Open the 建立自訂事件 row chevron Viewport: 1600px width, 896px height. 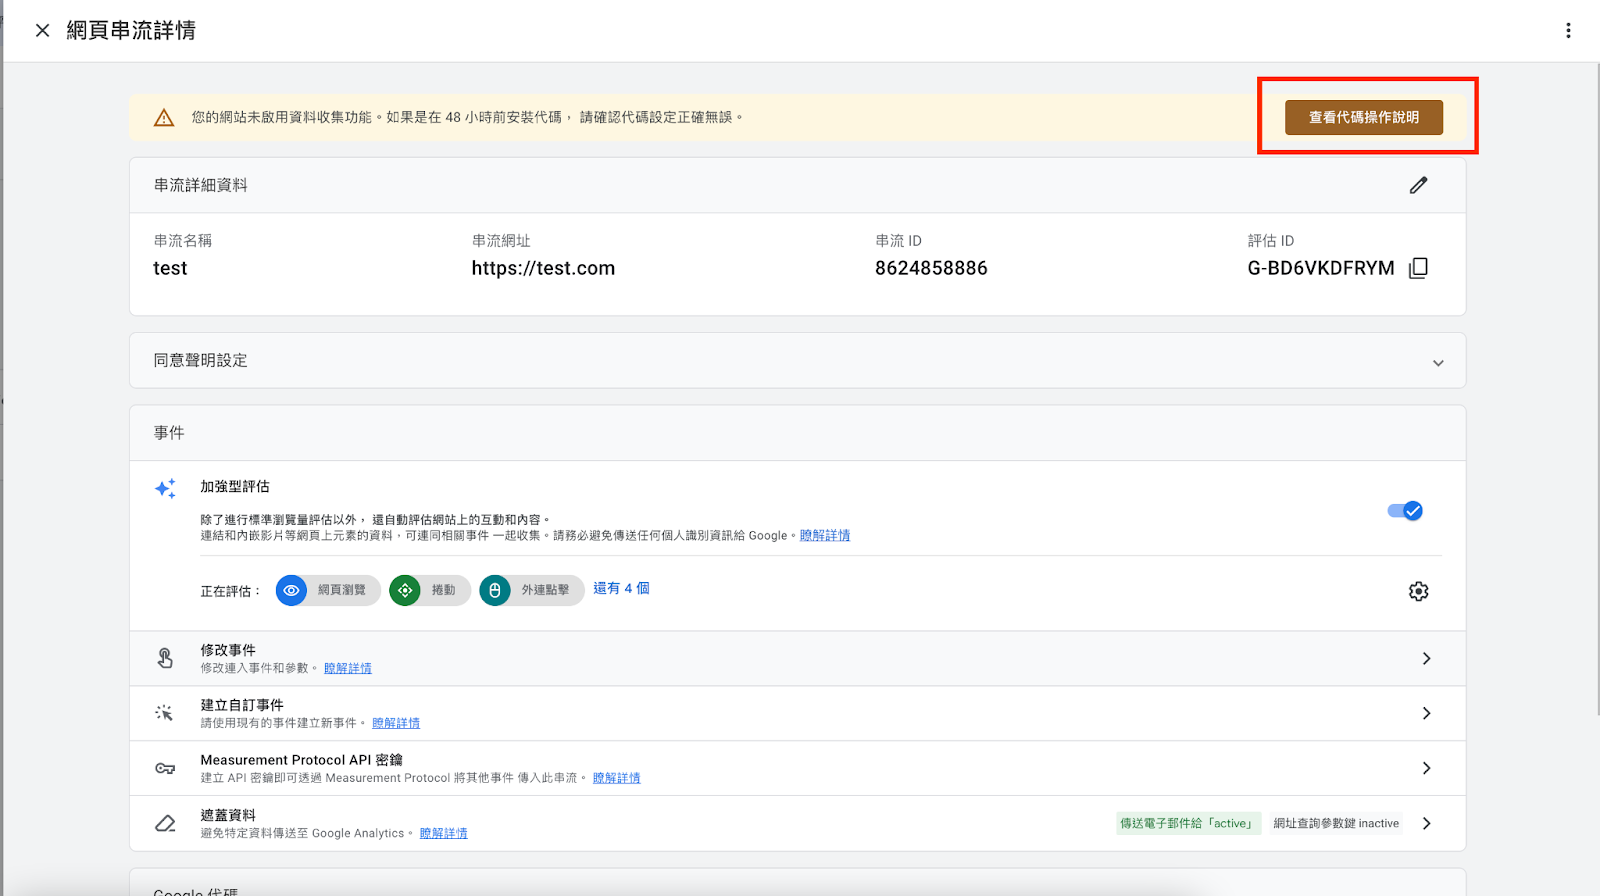(x=1426, y=713)
